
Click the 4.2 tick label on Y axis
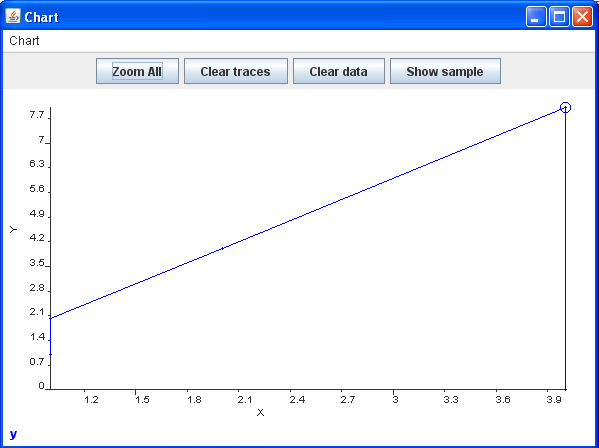point(37,238)
